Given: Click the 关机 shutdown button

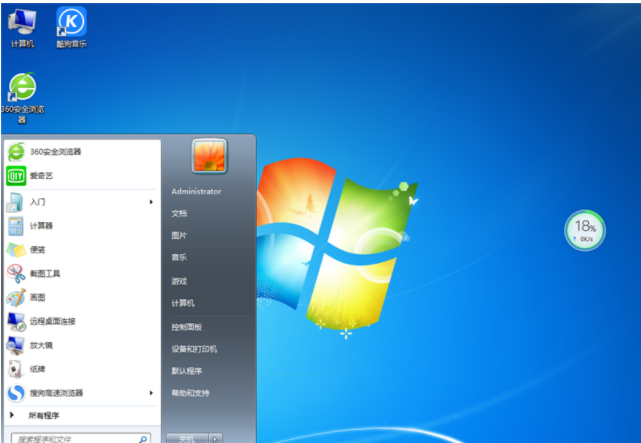Looking at the screenshot, I should tap(185, 438).
